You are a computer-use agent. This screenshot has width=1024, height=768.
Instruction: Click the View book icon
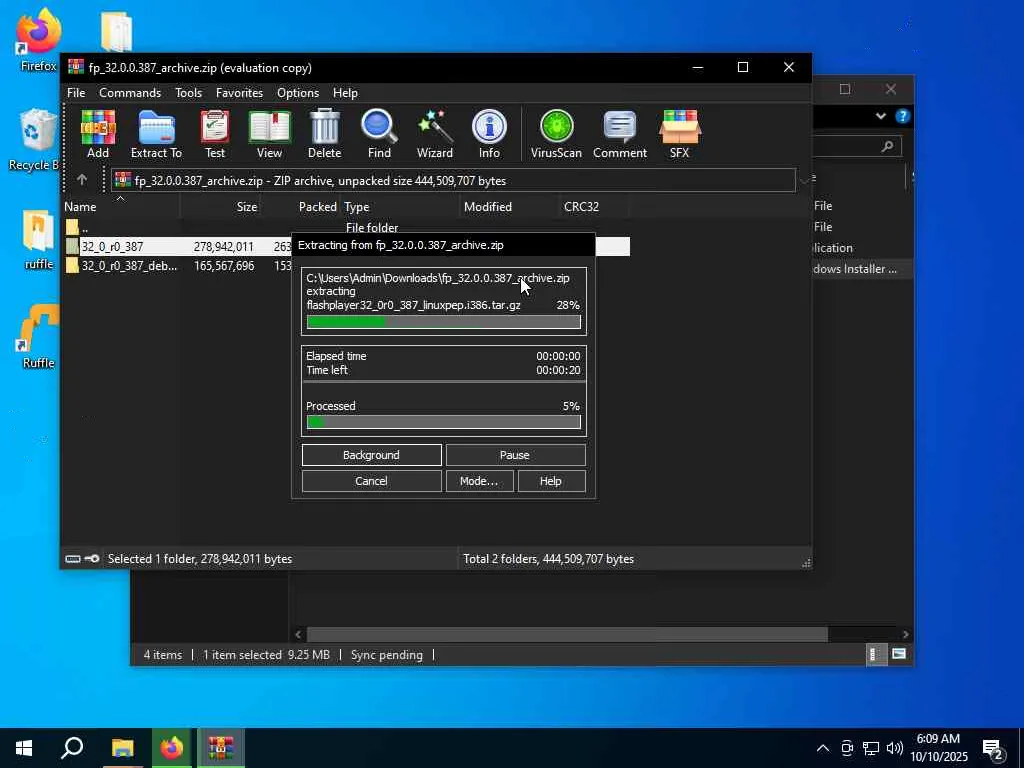269,133
